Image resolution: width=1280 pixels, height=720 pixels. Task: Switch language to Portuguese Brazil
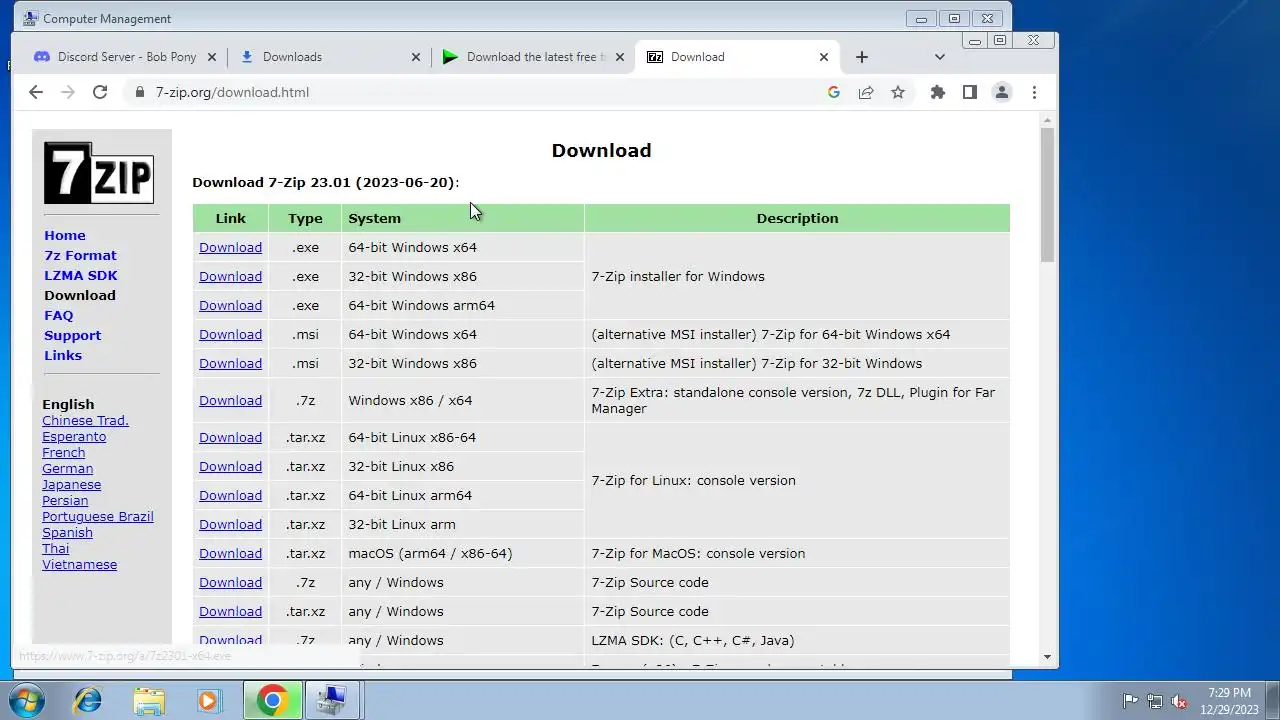point(98,516)
